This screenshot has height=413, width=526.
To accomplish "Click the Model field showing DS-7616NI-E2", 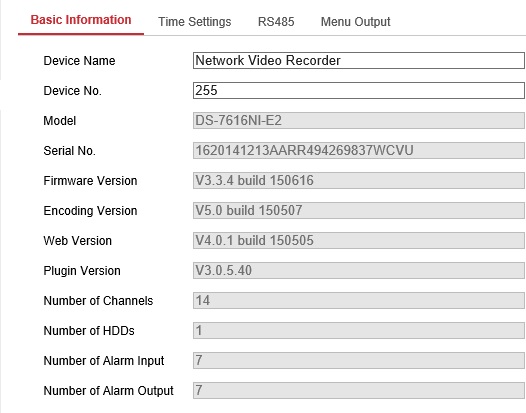I will (x=359, y=120).
